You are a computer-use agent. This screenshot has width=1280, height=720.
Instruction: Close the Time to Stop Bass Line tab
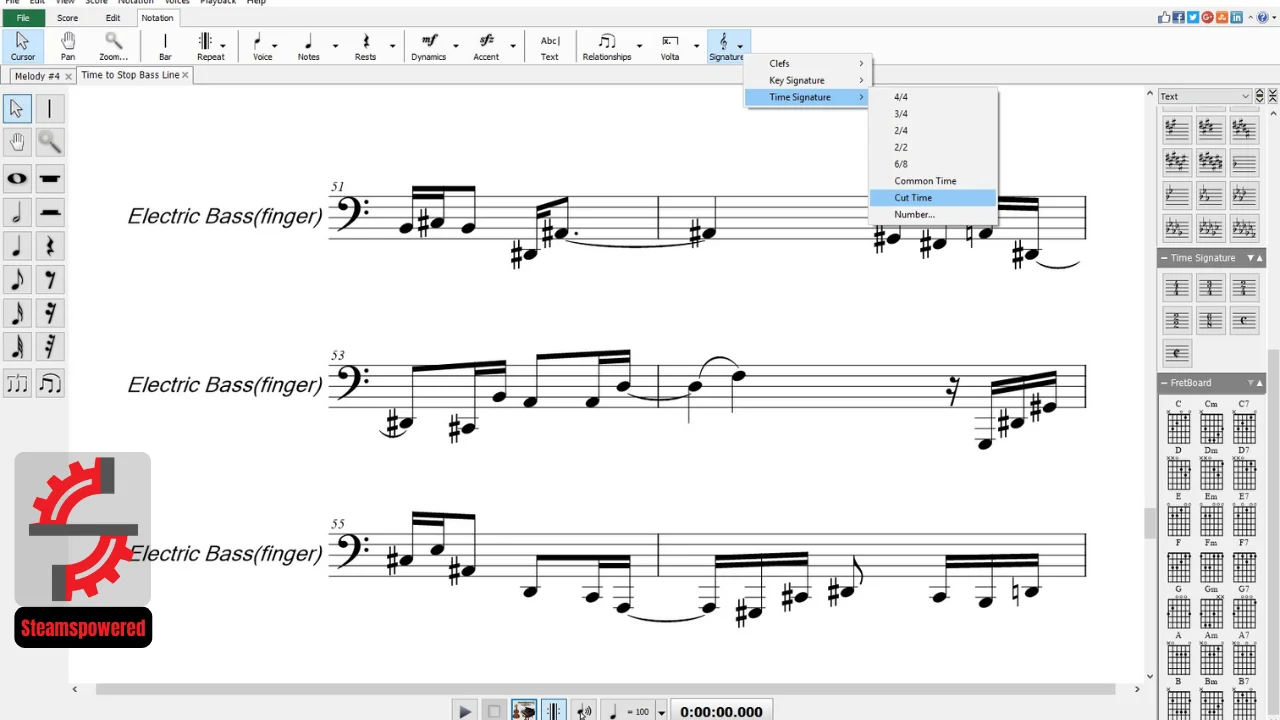(x=185, y=75)
